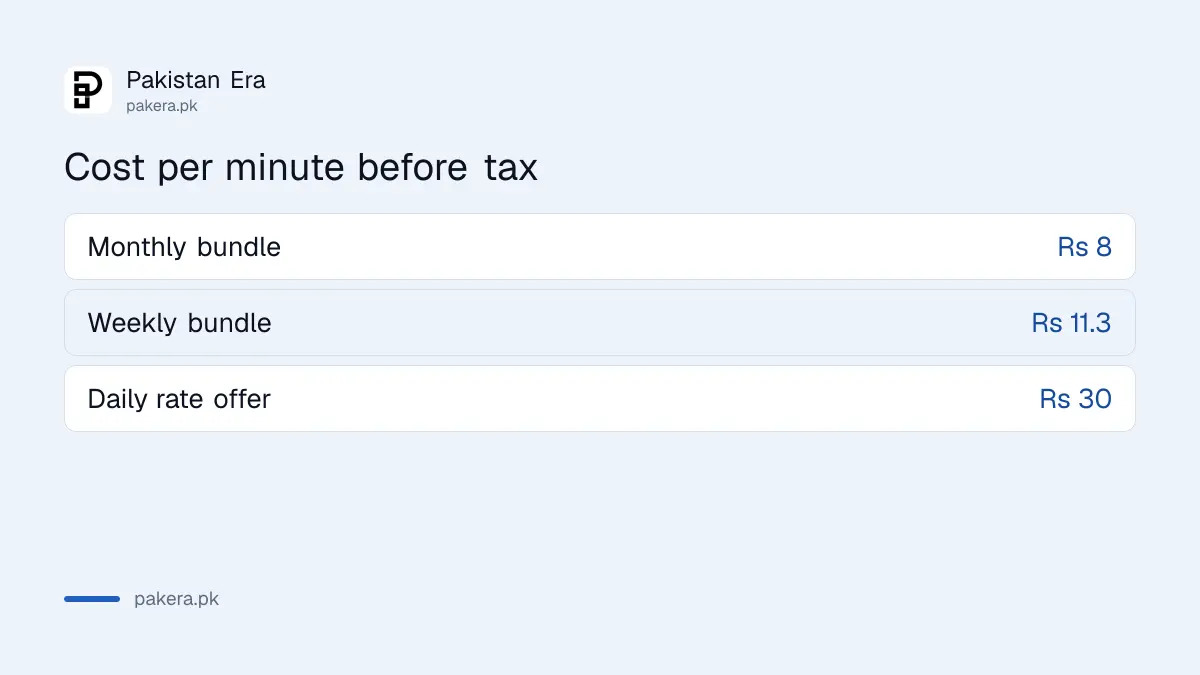The height and width of the screenshot is (675, 1200).
Task: Click the word offer in Daily rate row
Action: (242, 399)
